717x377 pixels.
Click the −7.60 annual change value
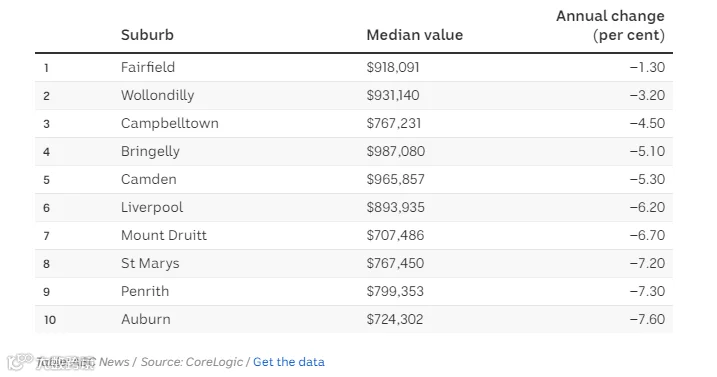(647, 319)
